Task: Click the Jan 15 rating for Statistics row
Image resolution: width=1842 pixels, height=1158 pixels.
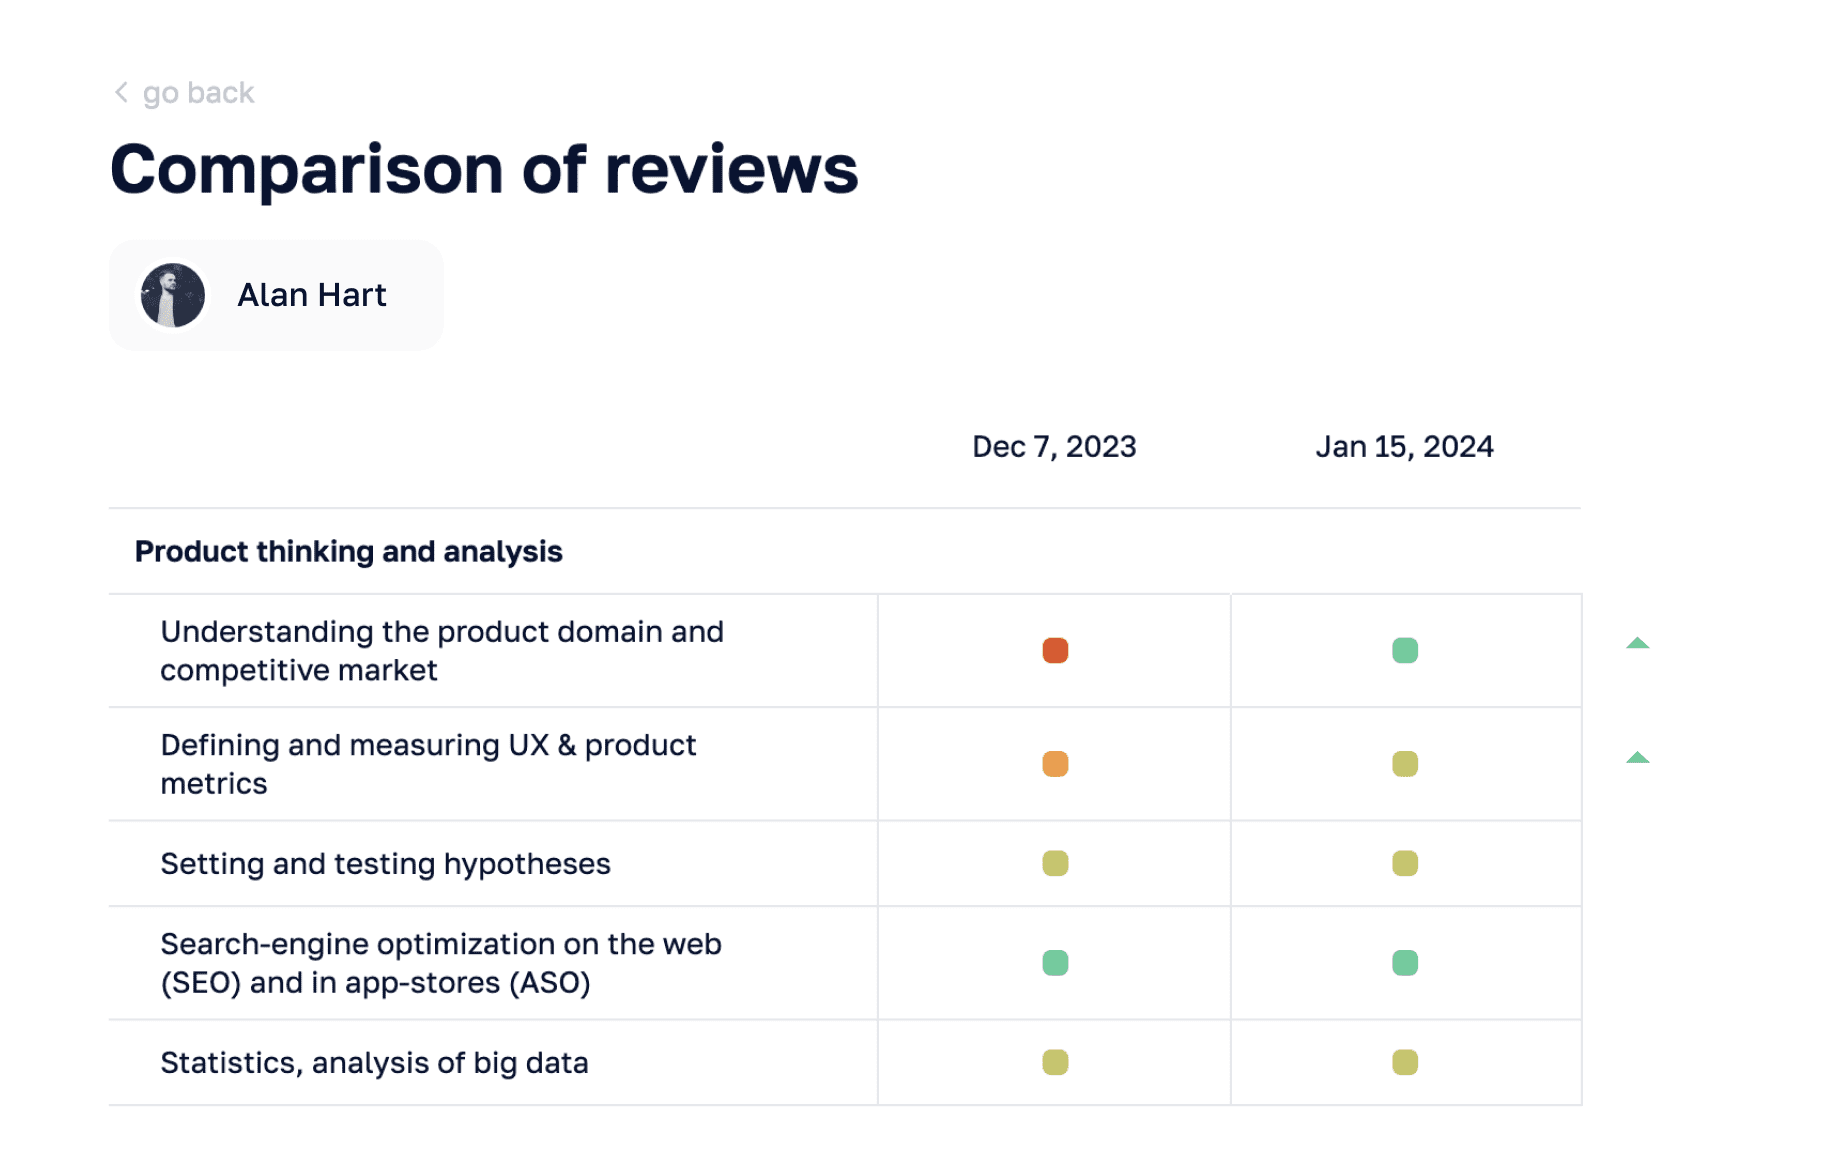Action: click(x=1406, y=1063)
